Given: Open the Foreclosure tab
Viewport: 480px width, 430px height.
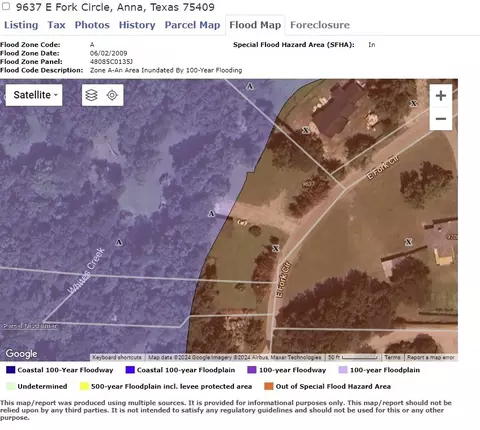Looking at the screenshot, I should [x=320, y=25].
